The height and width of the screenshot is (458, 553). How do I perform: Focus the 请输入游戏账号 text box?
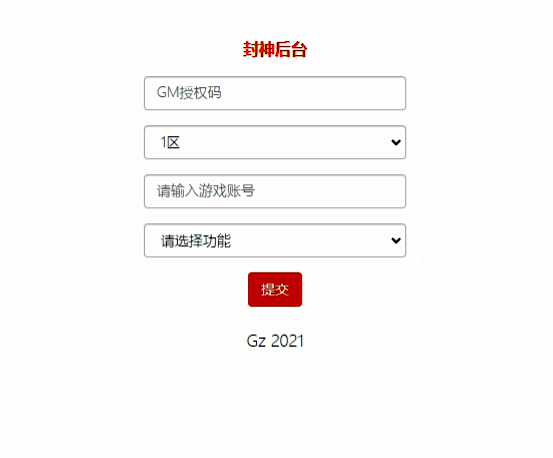tap(275, 191)
